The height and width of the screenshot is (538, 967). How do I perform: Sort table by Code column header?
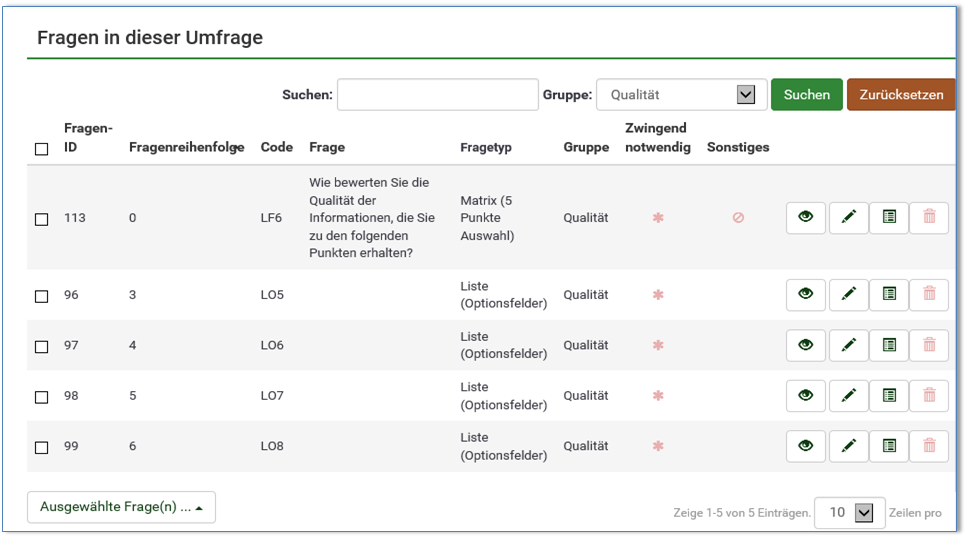(x=276, y=147)
